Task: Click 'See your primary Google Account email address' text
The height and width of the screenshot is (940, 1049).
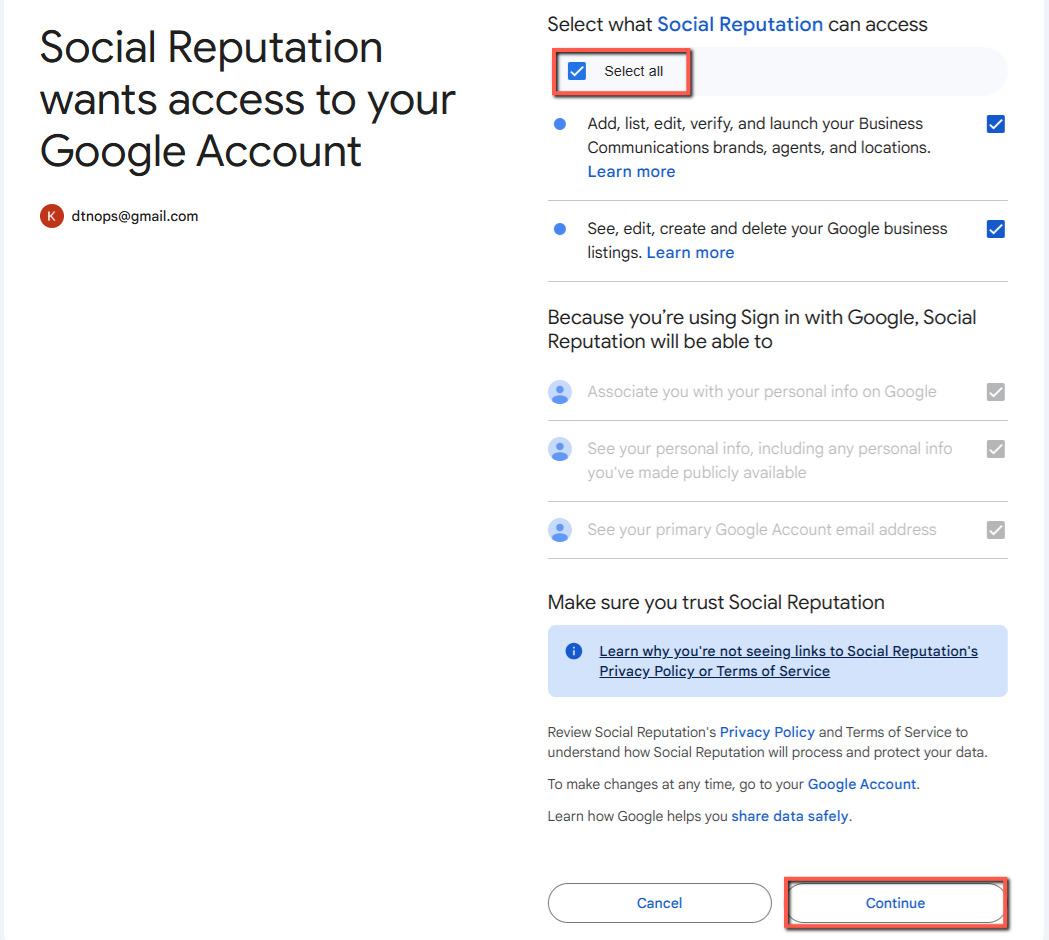Action: point(761,530)
